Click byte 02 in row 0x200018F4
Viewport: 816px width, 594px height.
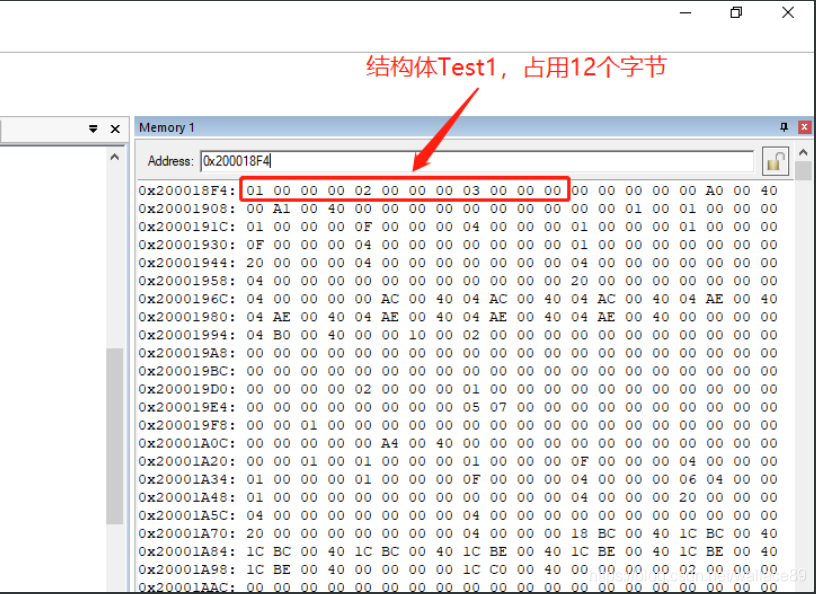[363, 191]
